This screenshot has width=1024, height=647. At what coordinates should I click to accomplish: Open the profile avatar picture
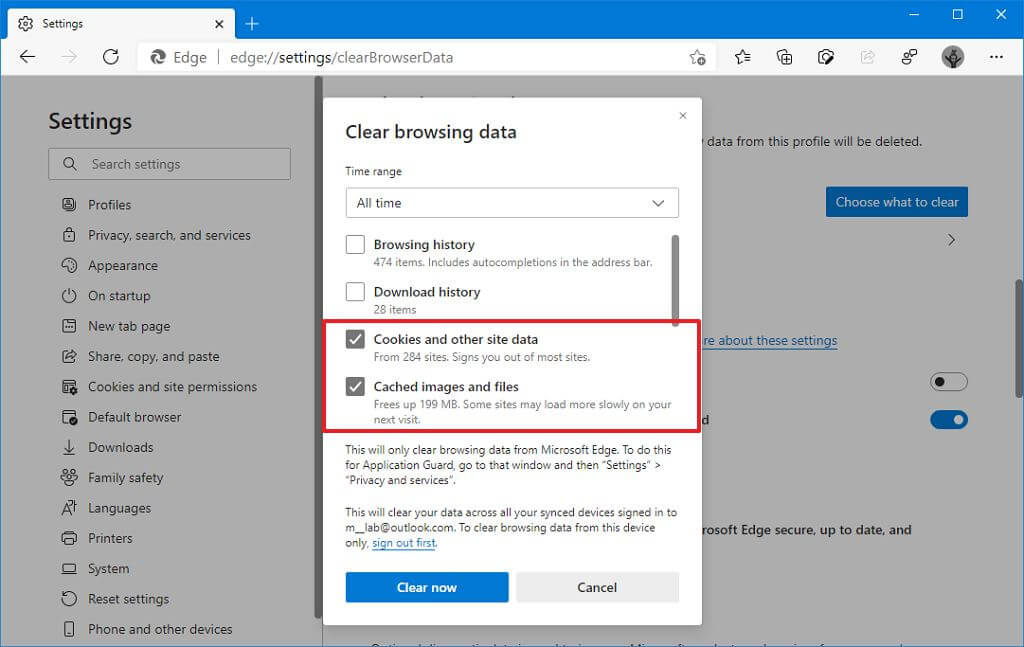coord(953,57)
